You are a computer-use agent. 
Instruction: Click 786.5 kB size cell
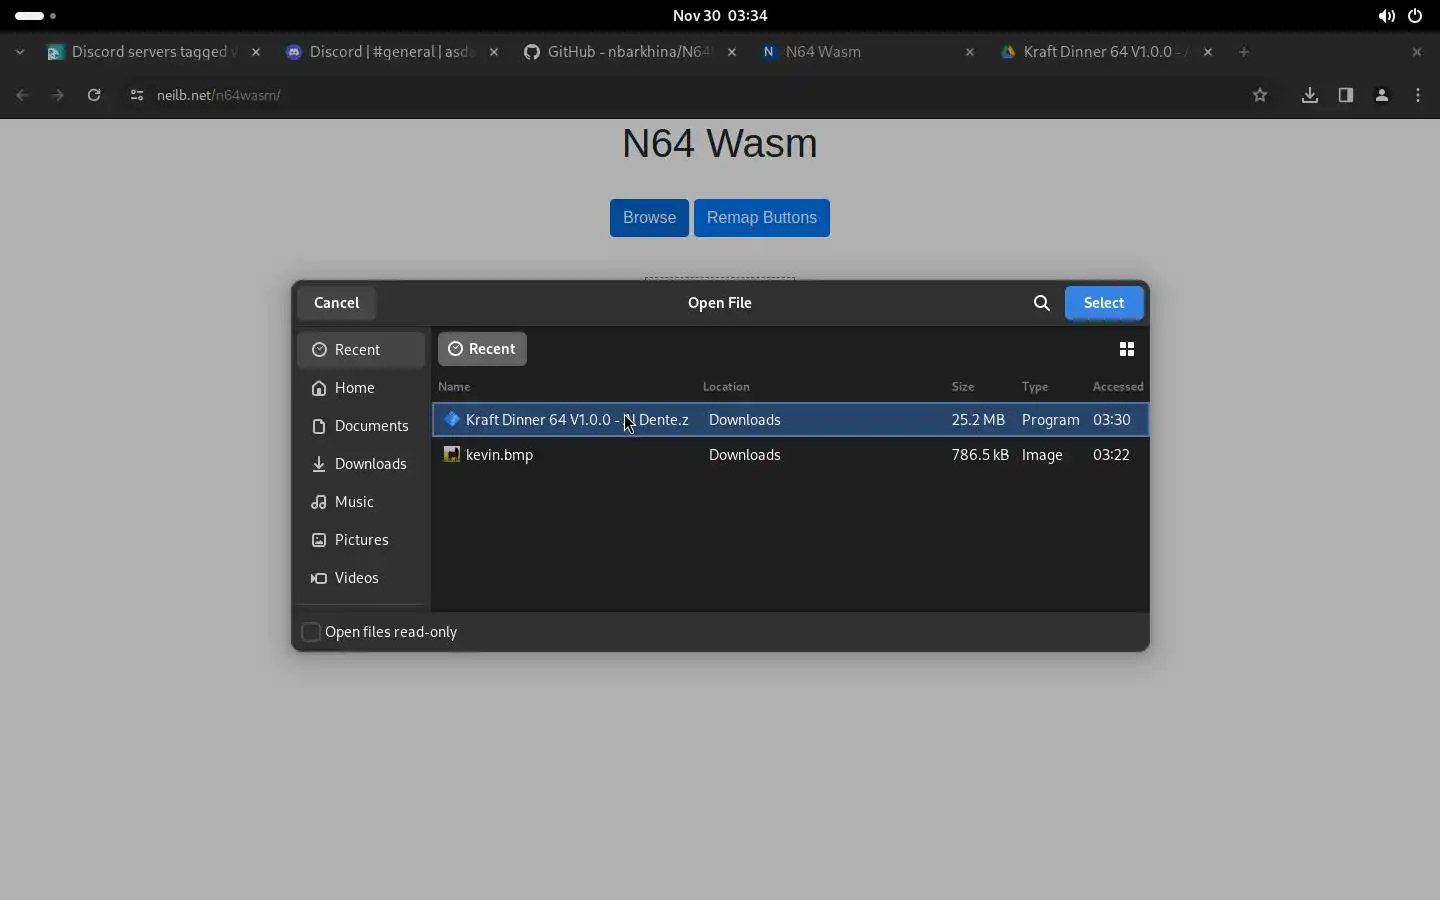[980, 455]
